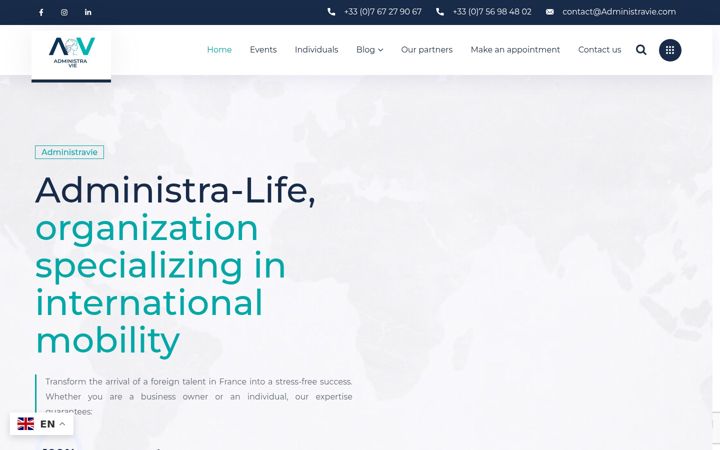Image resolution: width=720 pixels, height=450 pixels.
Task: Open the Blog menu item
Action: (366, 50)
